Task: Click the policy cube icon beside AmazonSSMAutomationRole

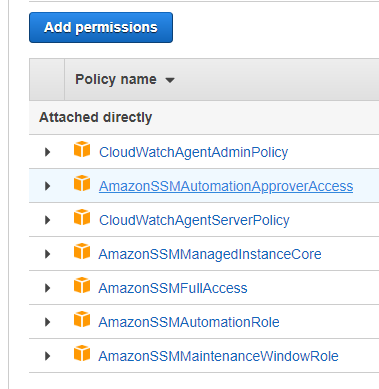Action: (x=82, y=319)
